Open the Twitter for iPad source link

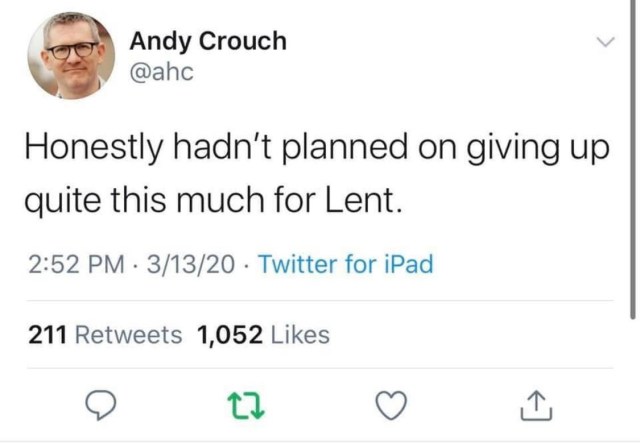345,265
